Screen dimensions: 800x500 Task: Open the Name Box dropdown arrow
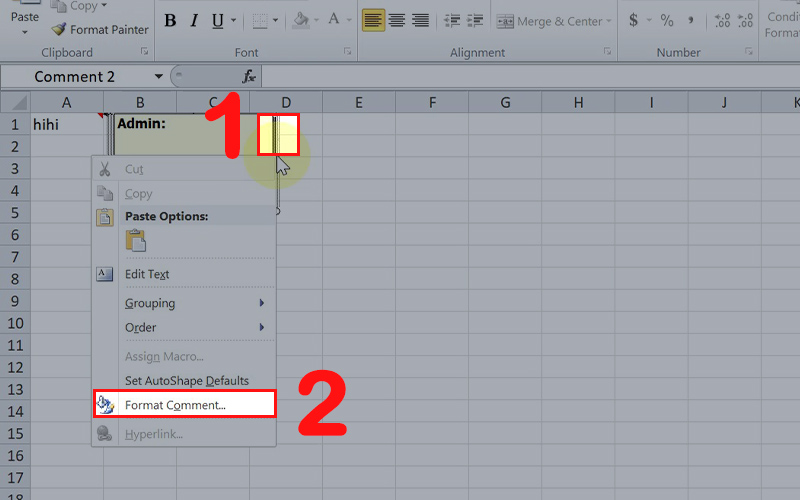coord(159,77)
